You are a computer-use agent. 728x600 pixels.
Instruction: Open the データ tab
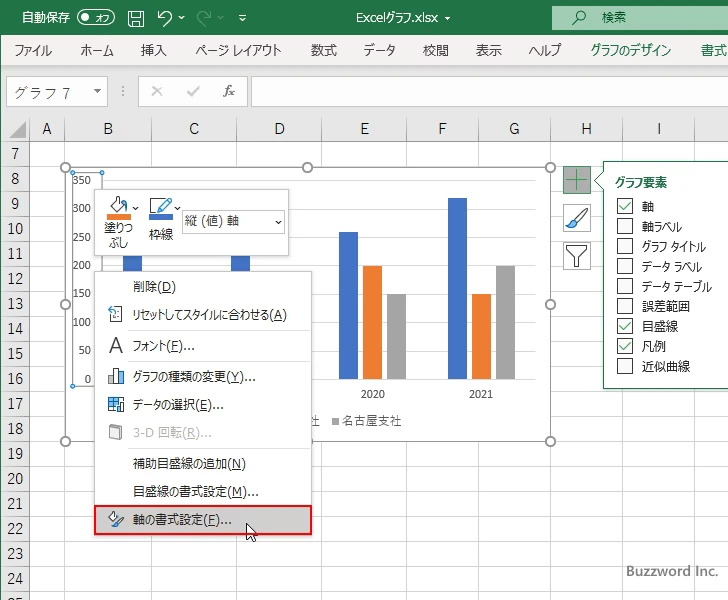point(379,50)
